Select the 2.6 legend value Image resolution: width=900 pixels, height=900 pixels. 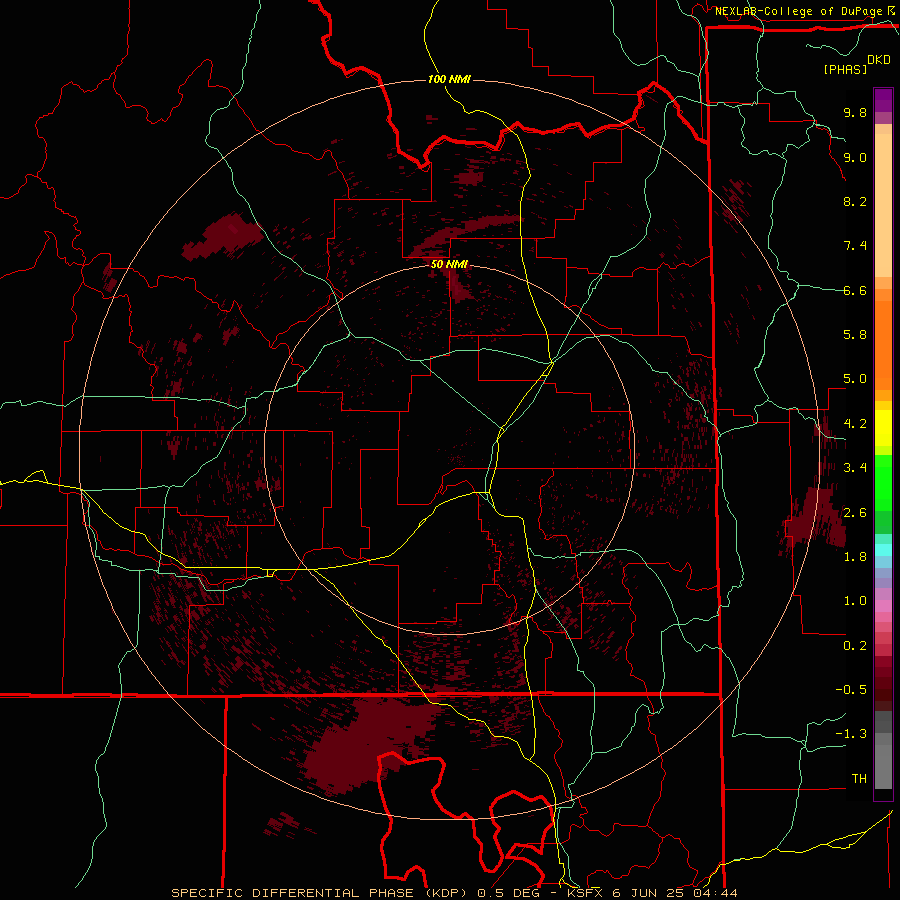click(855, 512)
